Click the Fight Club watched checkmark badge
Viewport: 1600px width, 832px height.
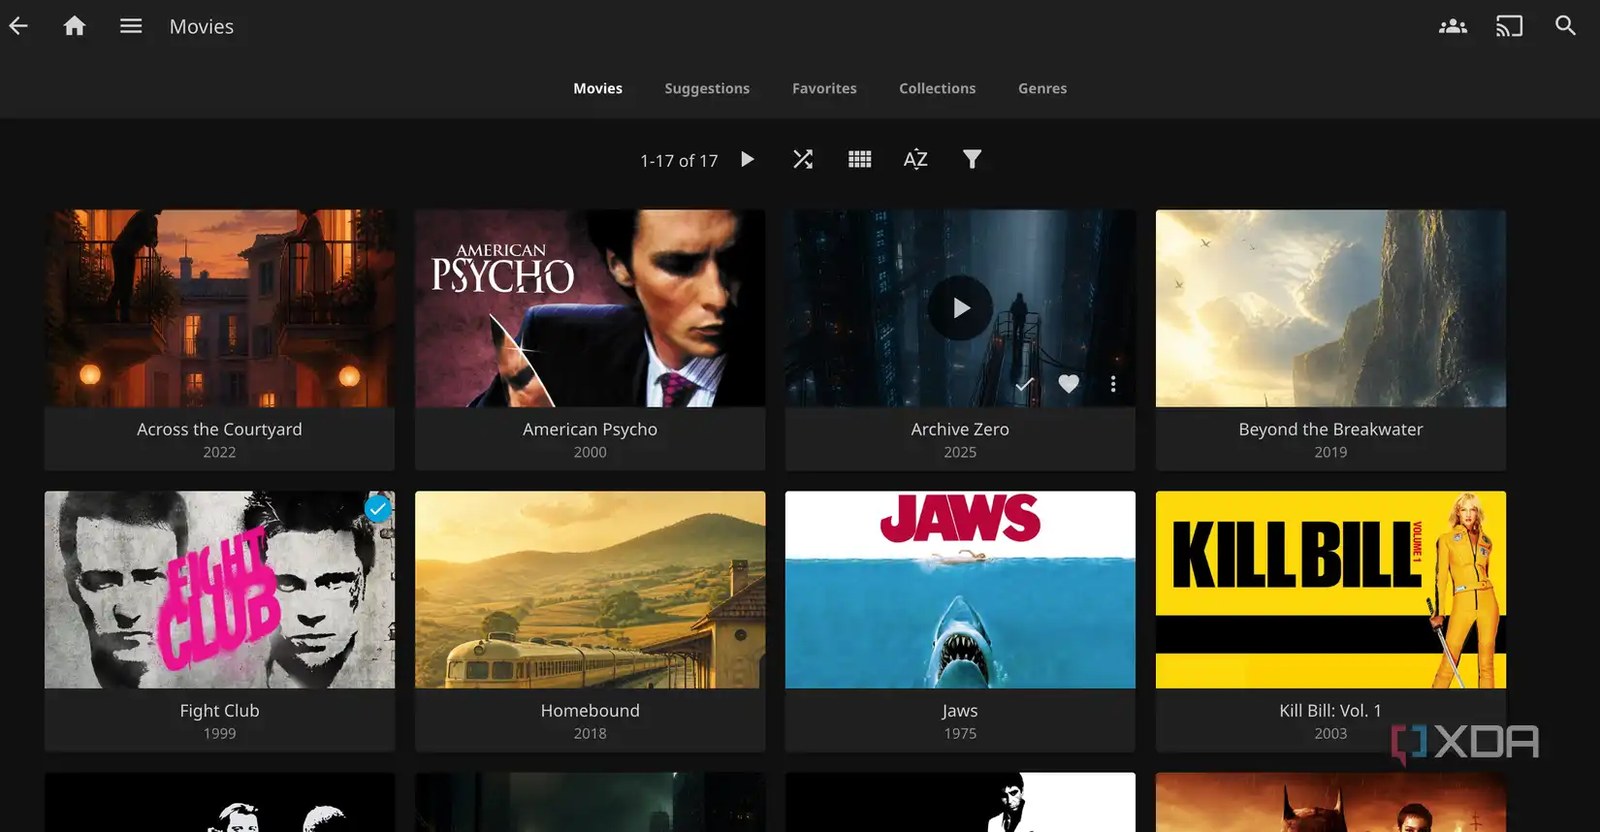[x=377, y=509]
